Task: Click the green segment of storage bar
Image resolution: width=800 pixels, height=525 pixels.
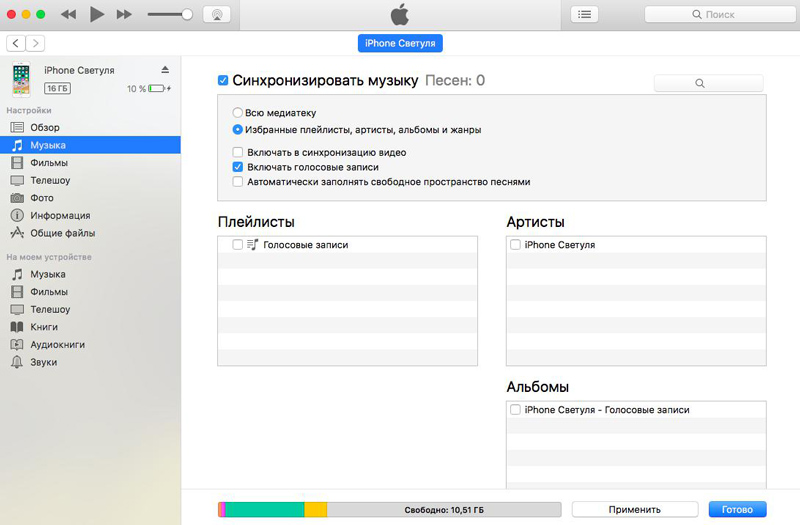Action: tap(265, 509)
